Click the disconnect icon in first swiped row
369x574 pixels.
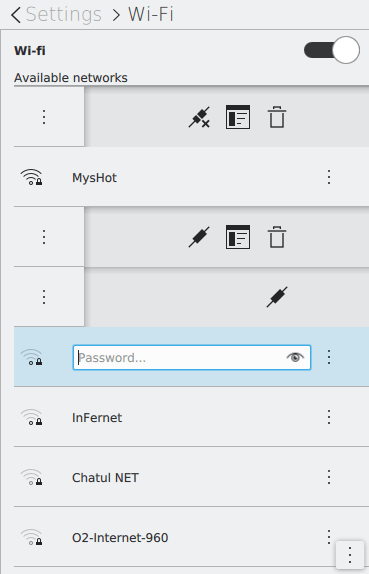pyautogui.click(x=199, y=117)
